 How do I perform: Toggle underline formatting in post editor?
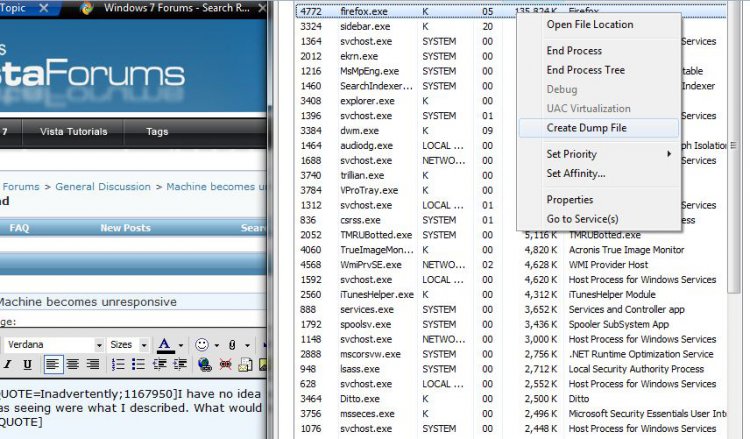[x=27, y=364]
